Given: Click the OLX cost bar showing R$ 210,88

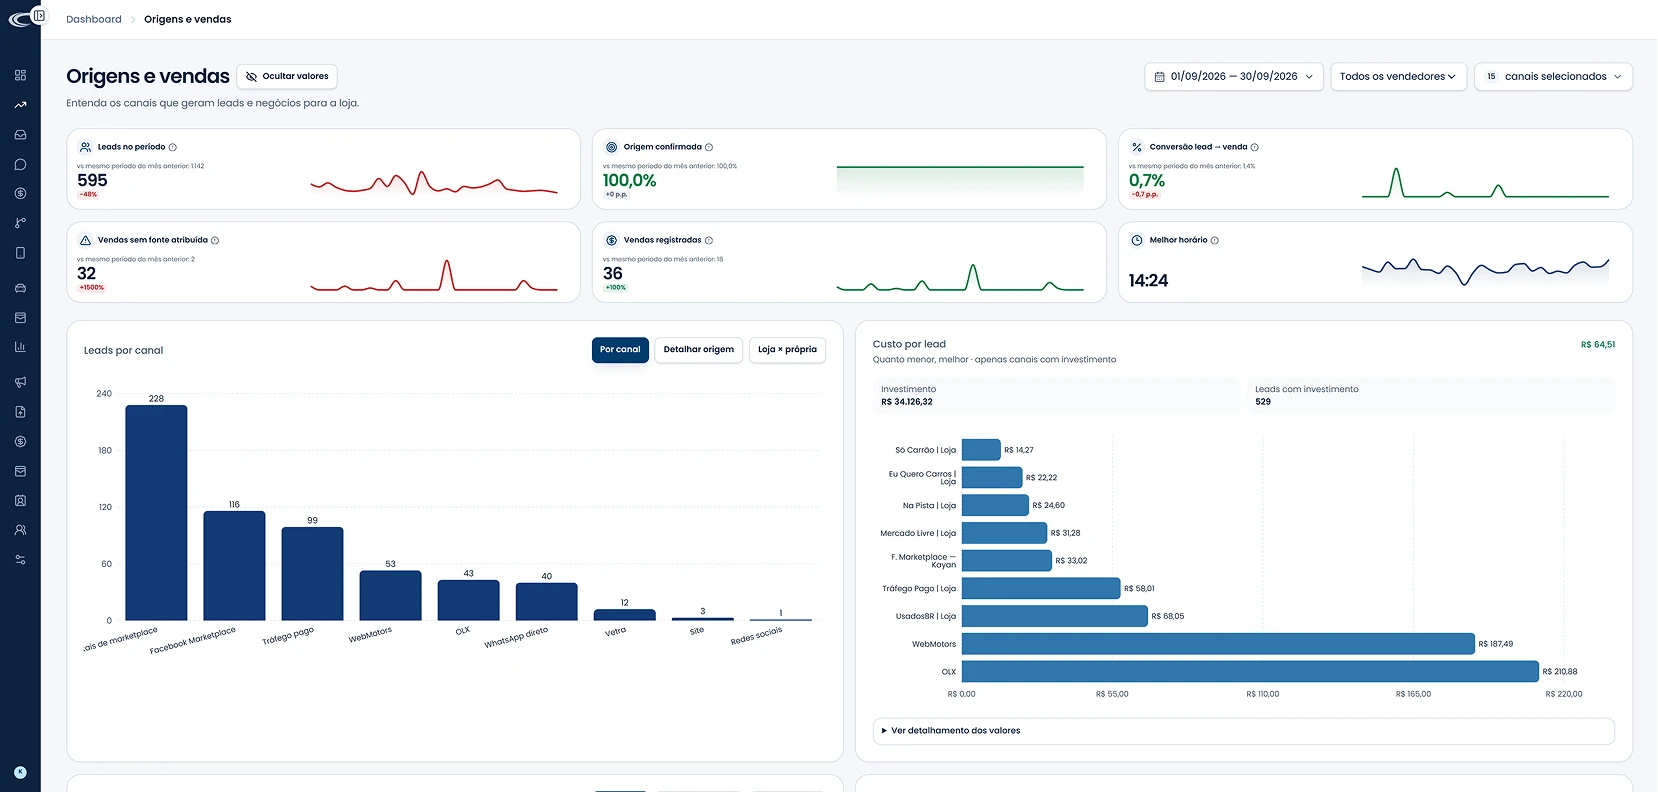Looking at the screenshot, I should point(1250,672).
